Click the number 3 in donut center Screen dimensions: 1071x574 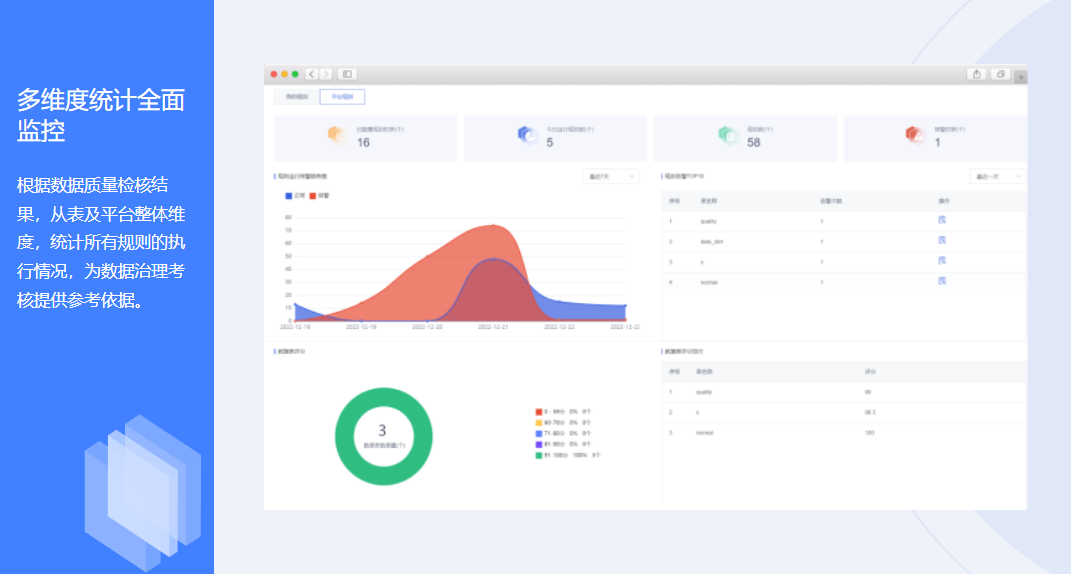[x=382, y=430]
